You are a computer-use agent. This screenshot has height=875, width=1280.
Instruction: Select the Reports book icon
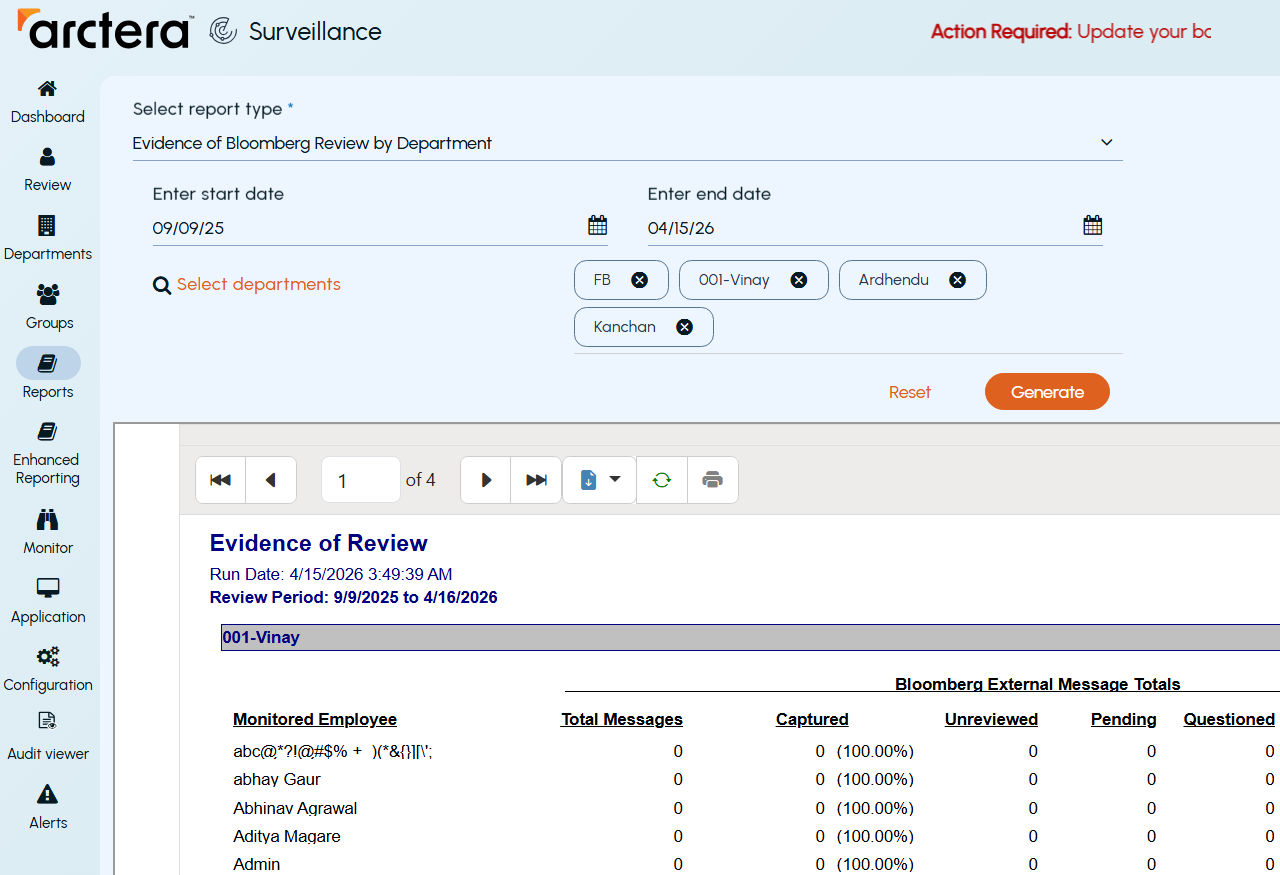48,363
